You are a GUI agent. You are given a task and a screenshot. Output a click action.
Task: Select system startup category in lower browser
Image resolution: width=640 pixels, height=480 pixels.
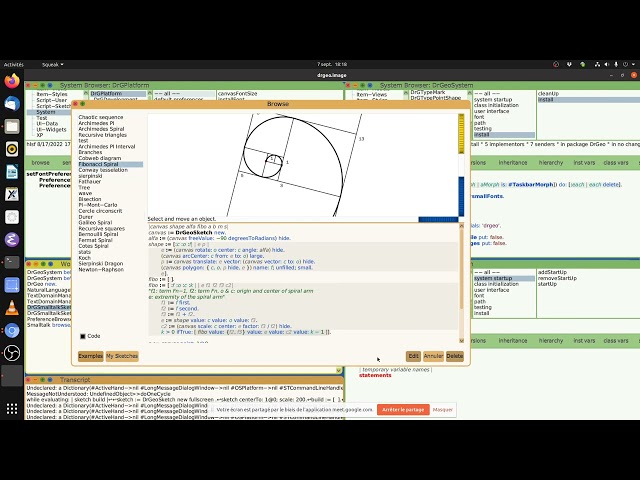tap(504, 278)
